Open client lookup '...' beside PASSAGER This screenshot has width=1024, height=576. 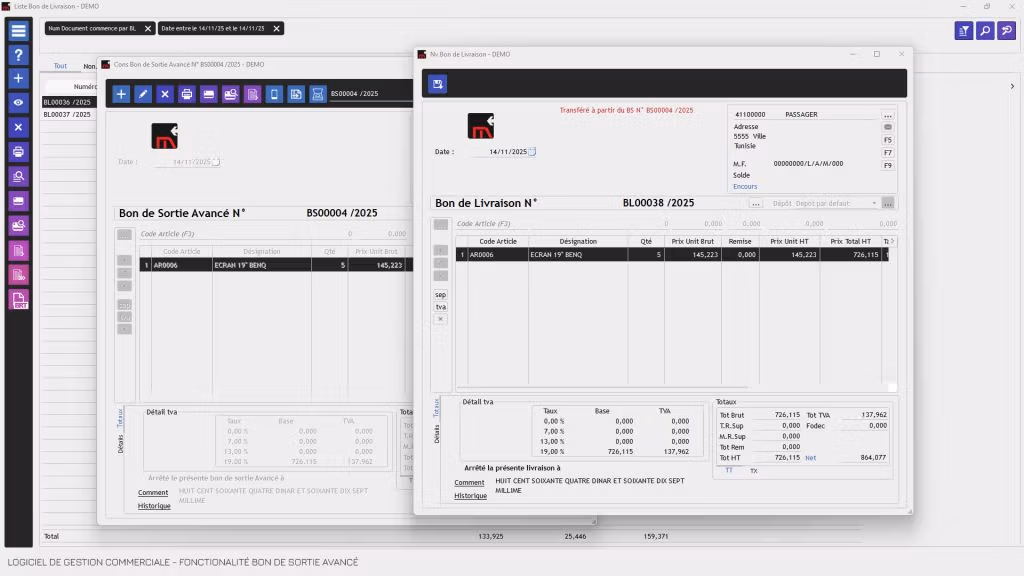click(888, 115)
